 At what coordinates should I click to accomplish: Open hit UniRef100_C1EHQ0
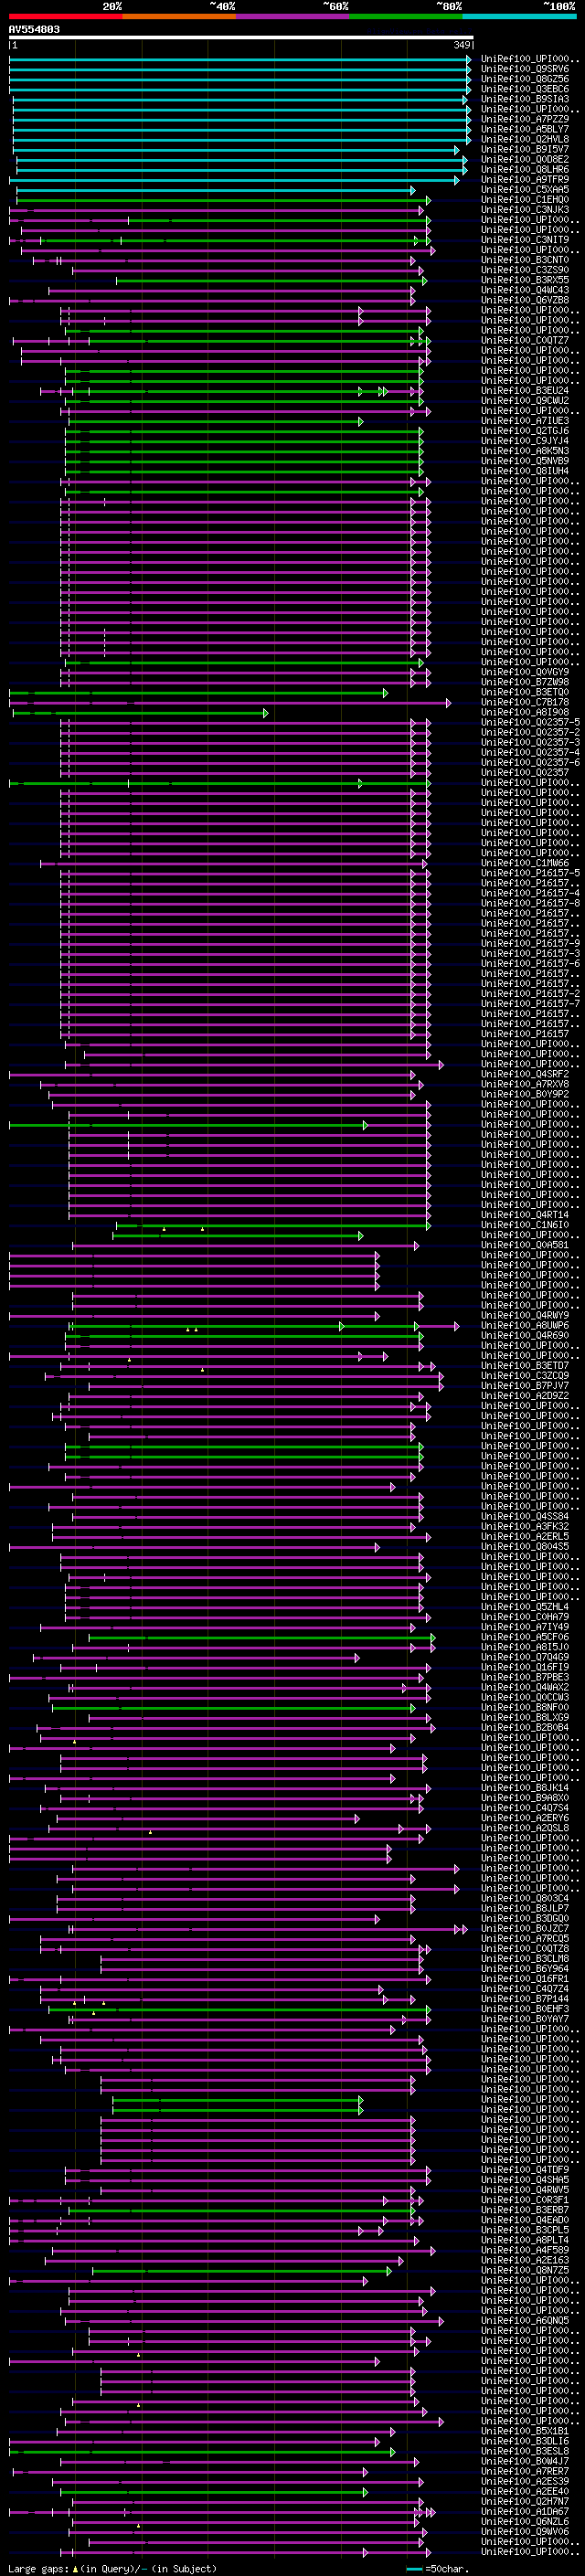(x=525, y=200)
